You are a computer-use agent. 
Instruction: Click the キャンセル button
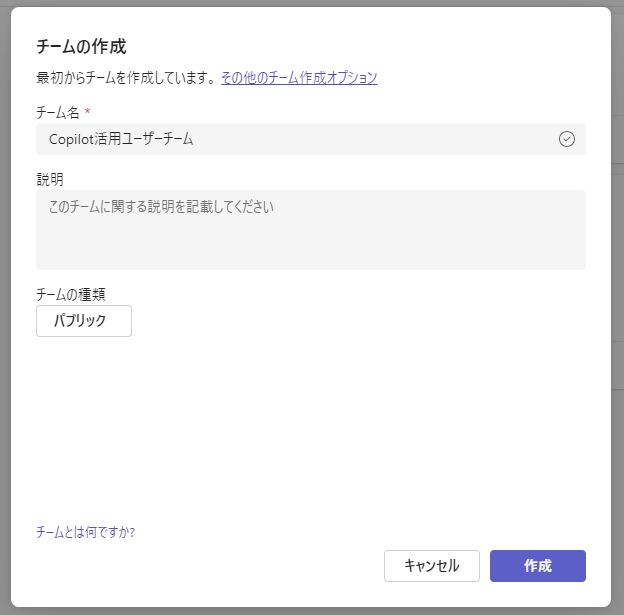[432, 566]
